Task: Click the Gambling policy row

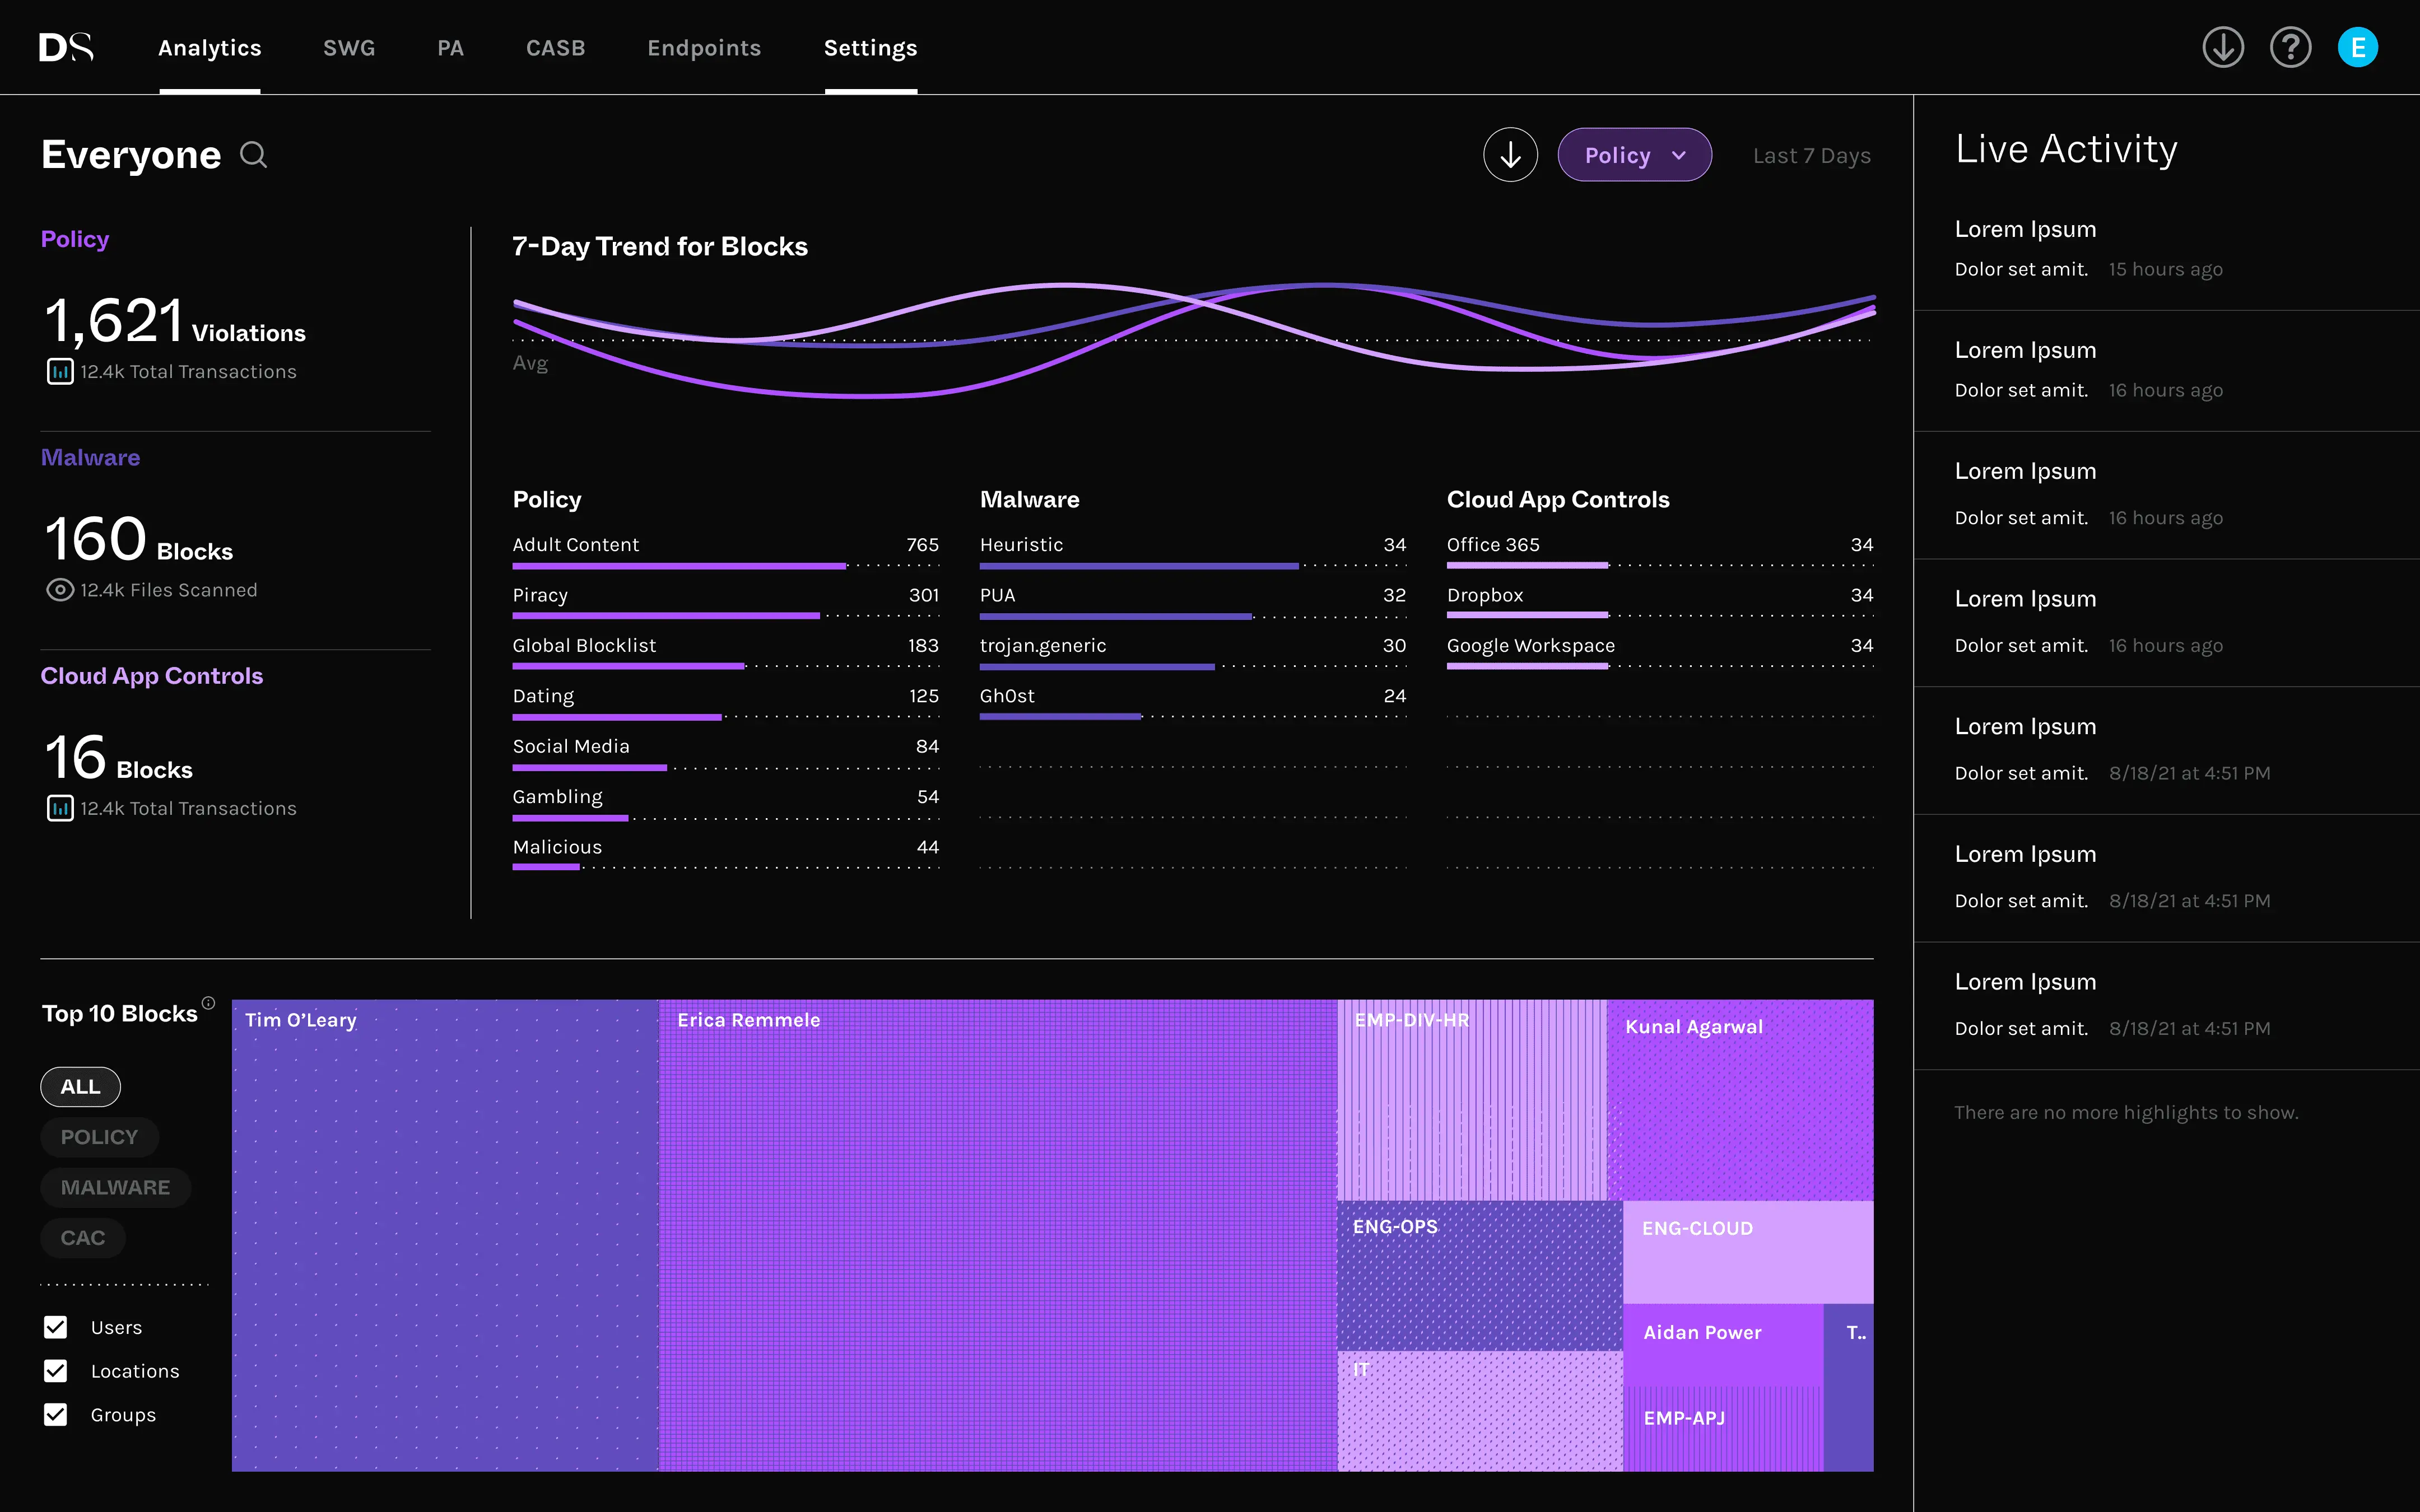Action: click(726, 805)
